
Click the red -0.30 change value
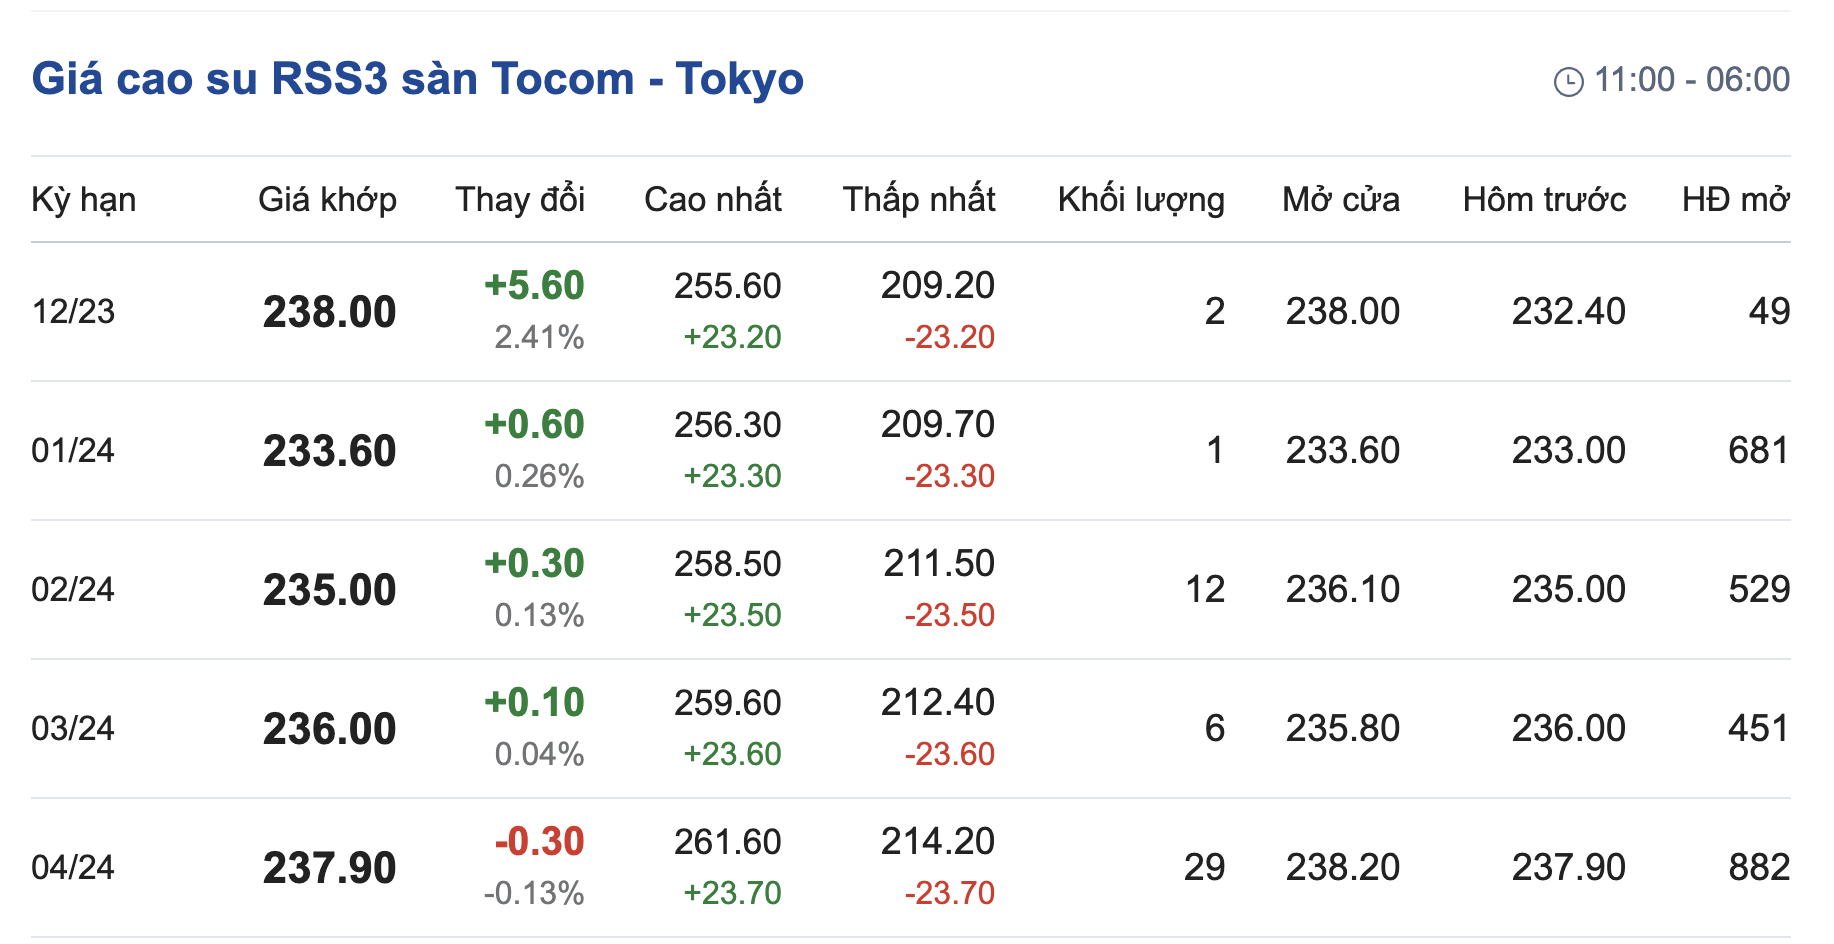point(539,841)
